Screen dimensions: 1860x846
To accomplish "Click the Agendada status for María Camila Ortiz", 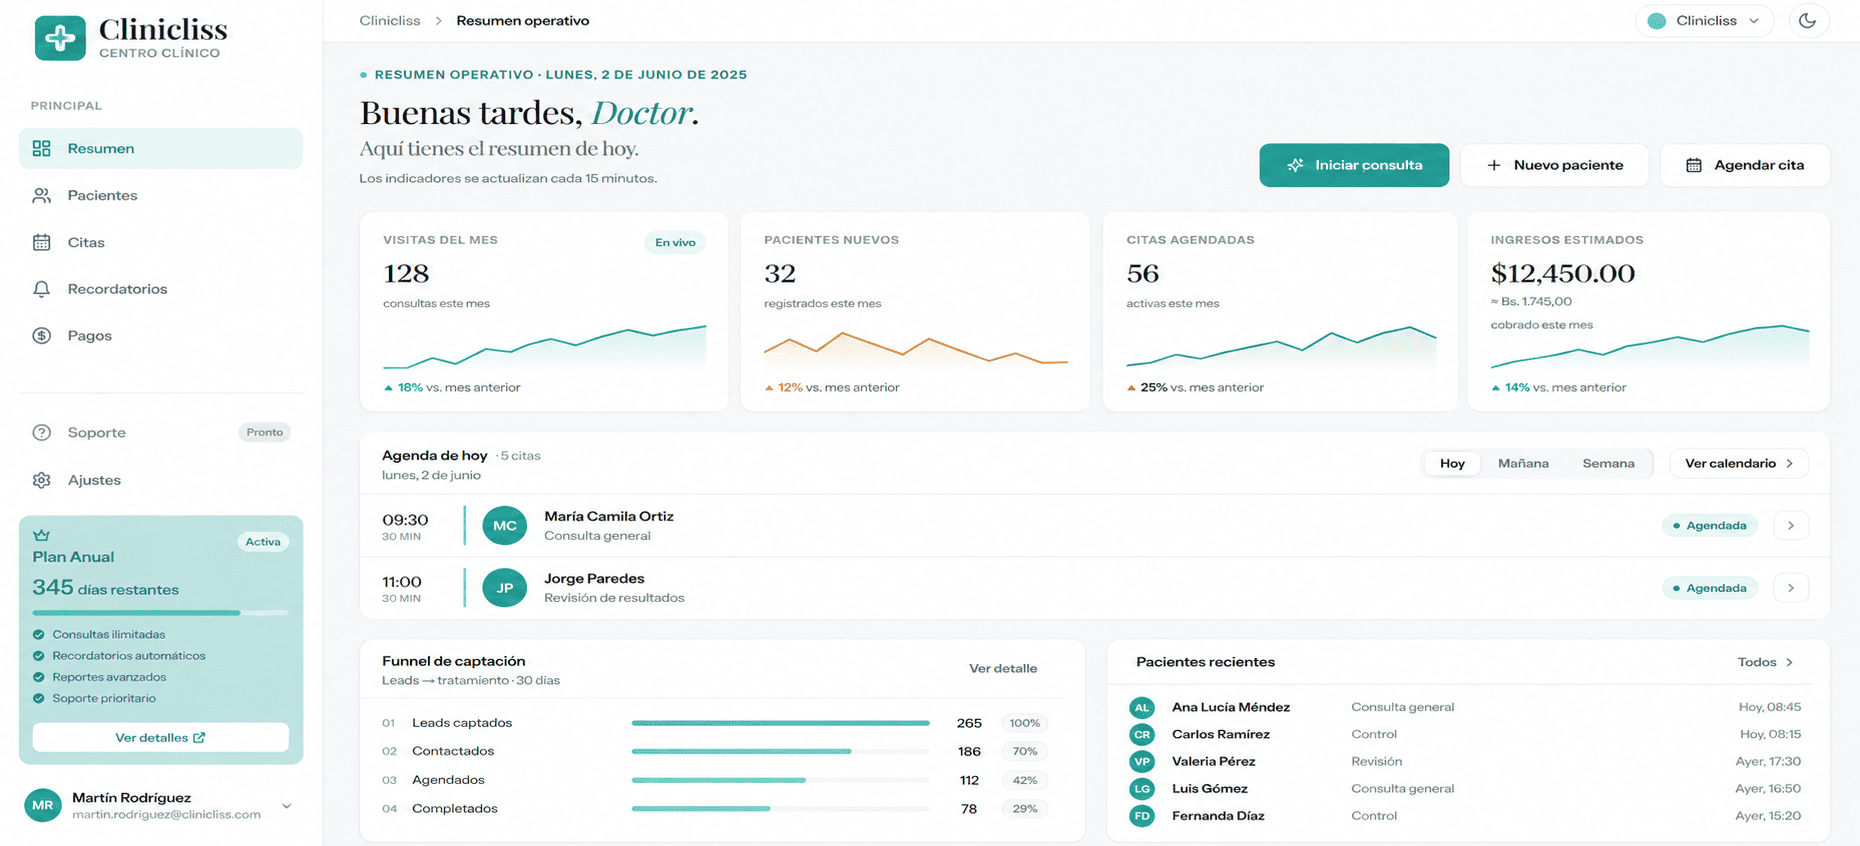I will point(1710,525).
